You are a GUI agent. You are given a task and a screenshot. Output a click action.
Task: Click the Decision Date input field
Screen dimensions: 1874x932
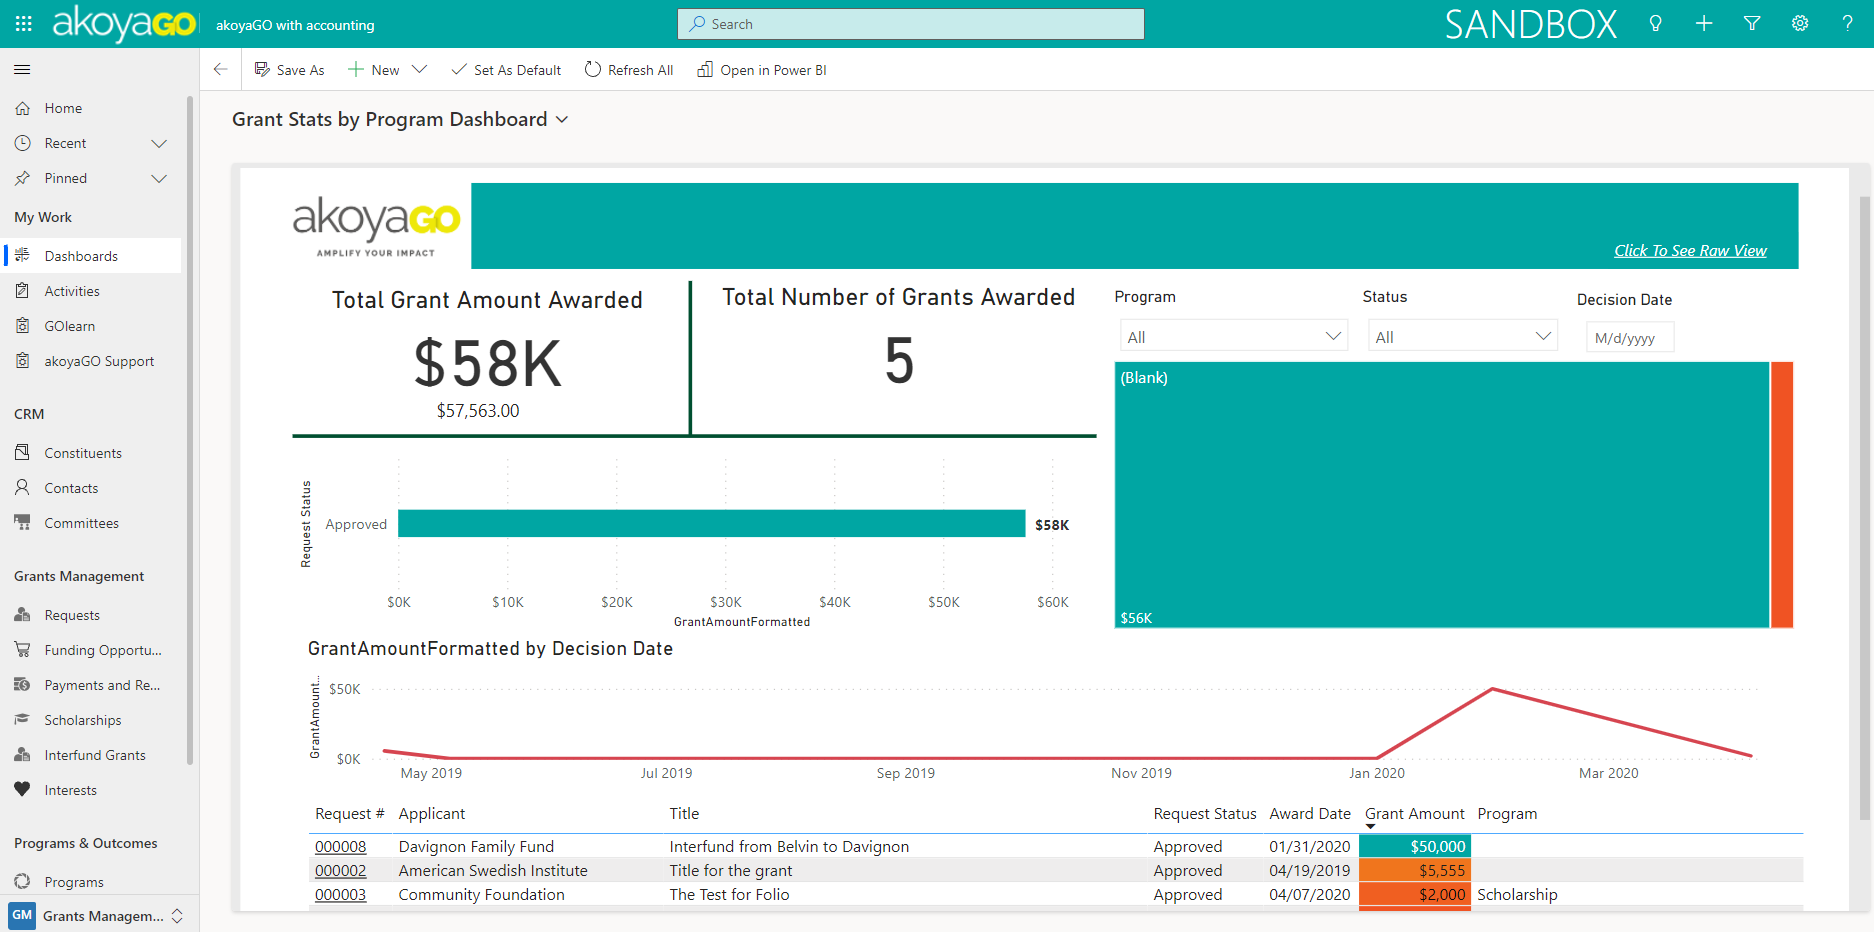1629,337
